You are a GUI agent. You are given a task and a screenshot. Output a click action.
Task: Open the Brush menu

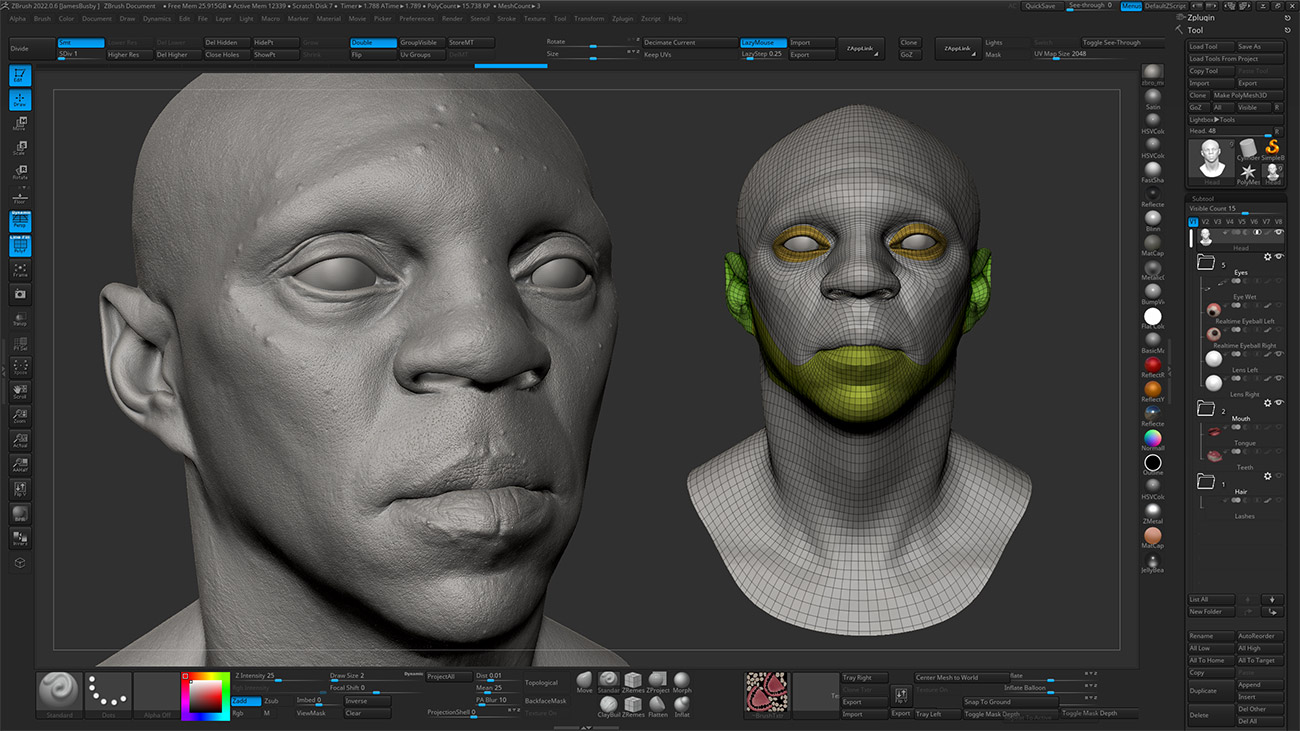pyautogui.click(x=42, y=18)
